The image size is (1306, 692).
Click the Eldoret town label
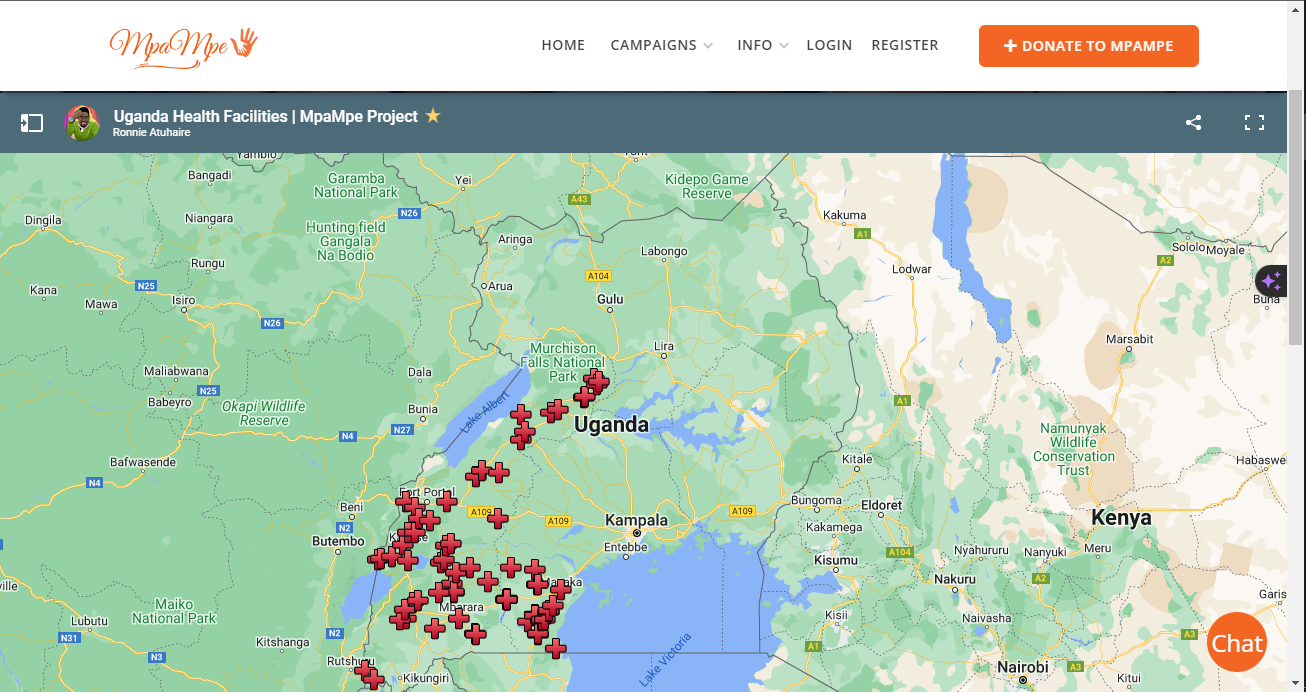coord(882,505)
